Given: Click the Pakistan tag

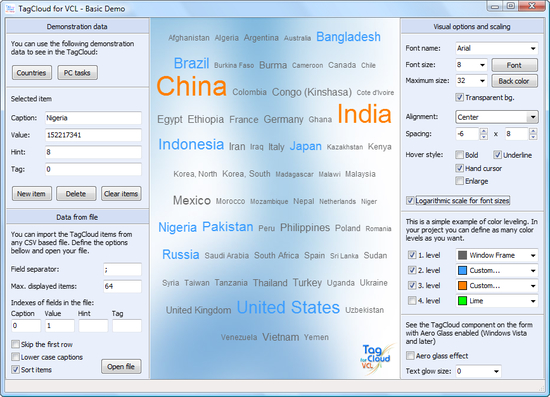Looking at the screenshot, I should point(228,227).
